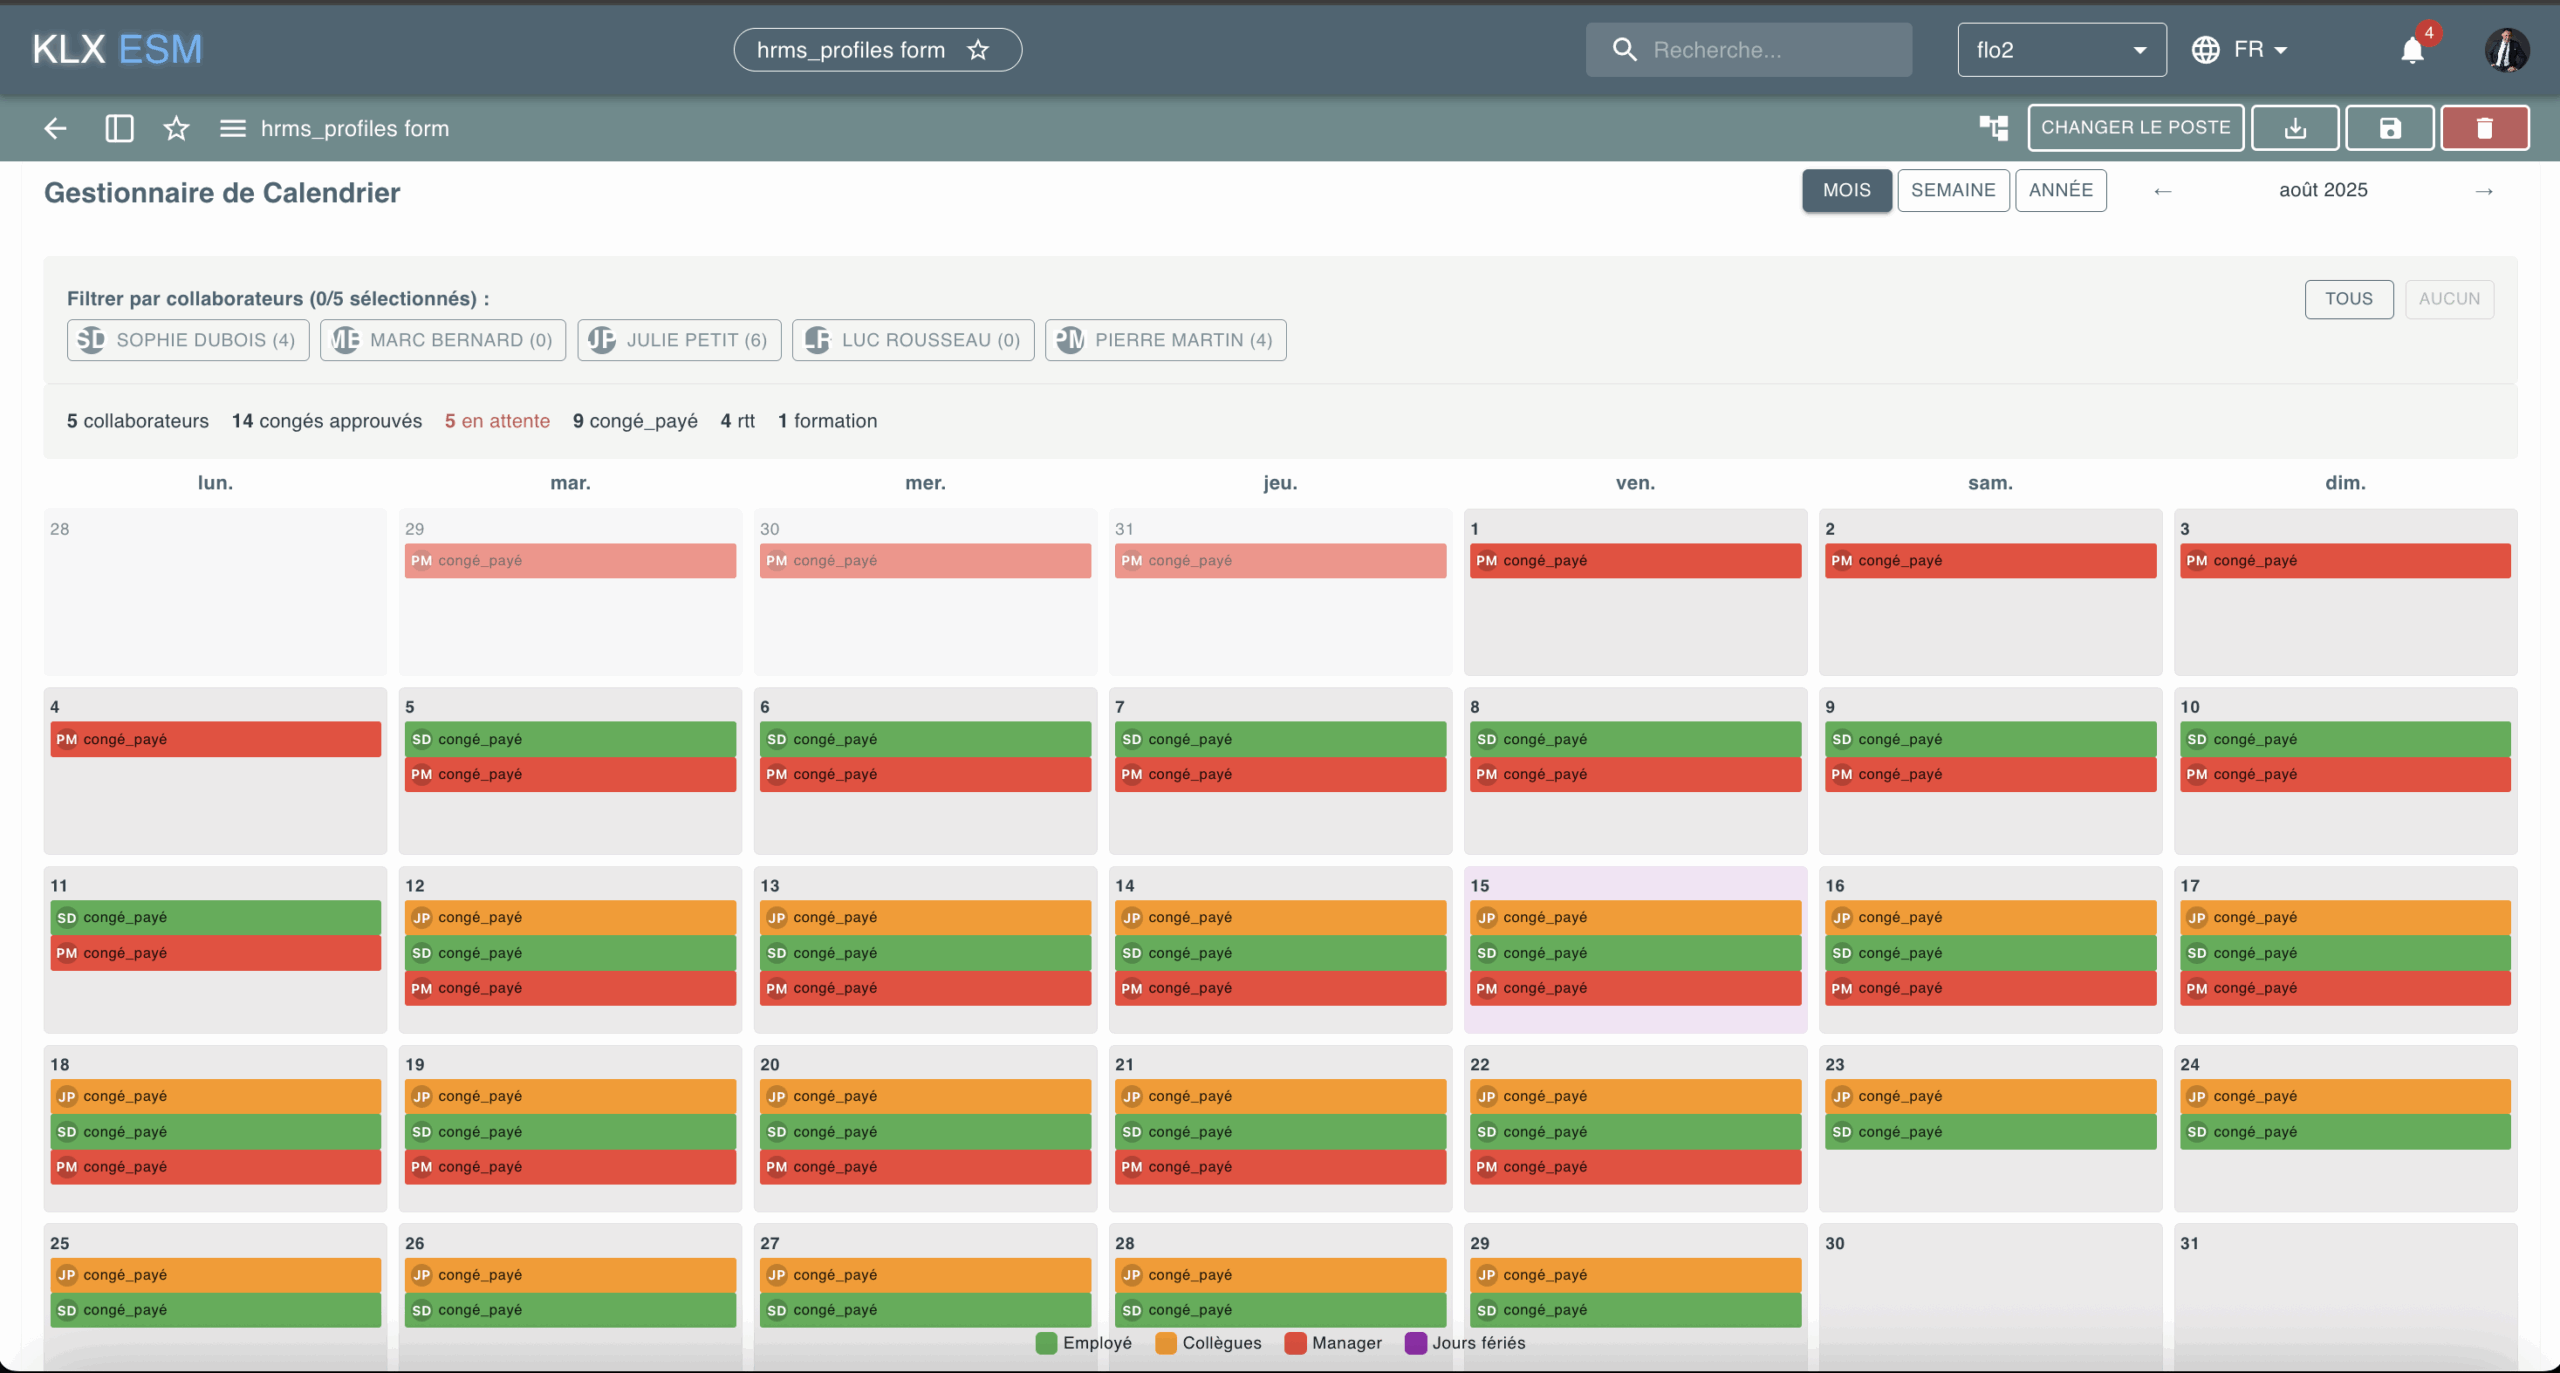Image resolution: width=2560 pixels, height=1373 pixels.
Task: Click the save disk icon
Action: (2389, 128)
